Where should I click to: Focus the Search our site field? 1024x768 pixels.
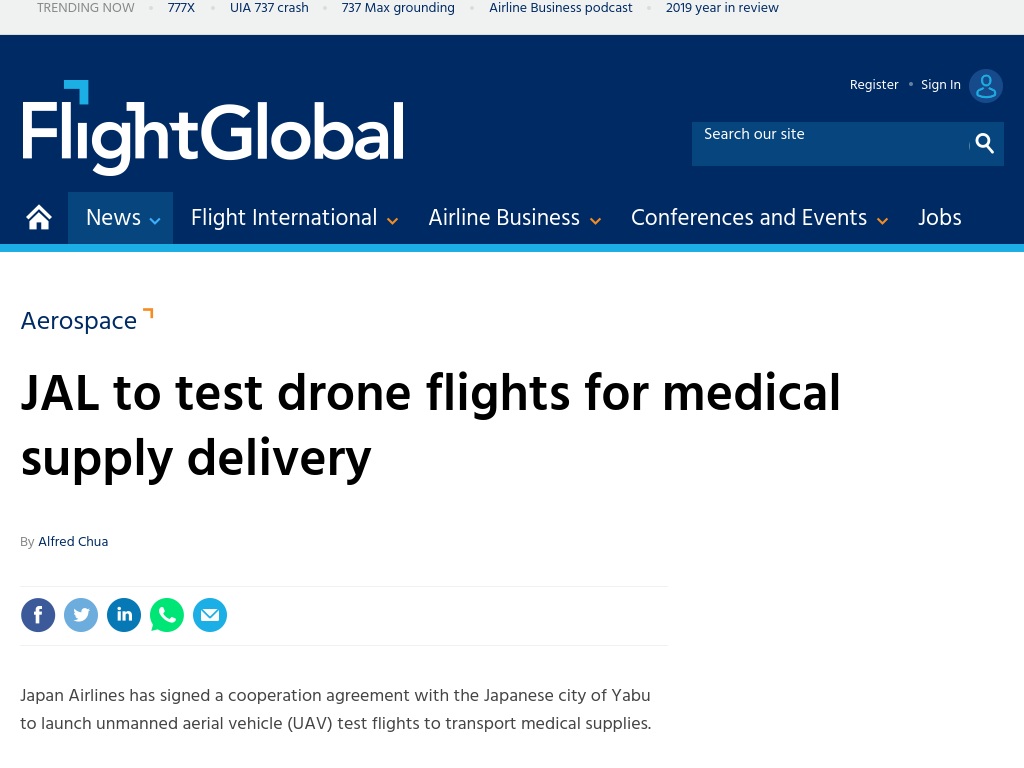click(x=829, y=144)
